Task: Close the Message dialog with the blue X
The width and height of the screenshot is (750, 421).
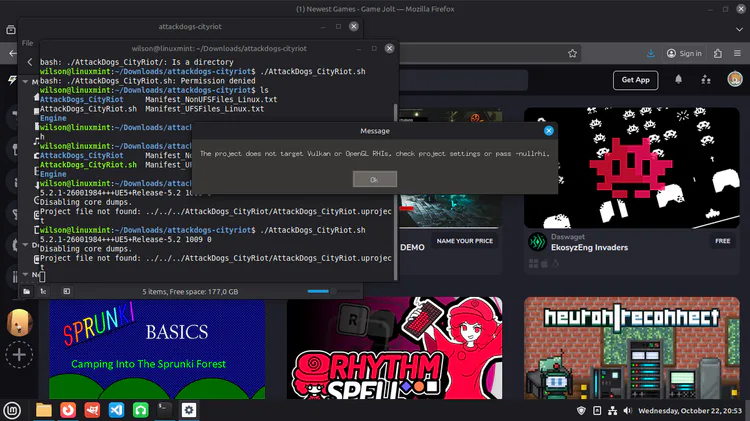Action: (549, 131)
